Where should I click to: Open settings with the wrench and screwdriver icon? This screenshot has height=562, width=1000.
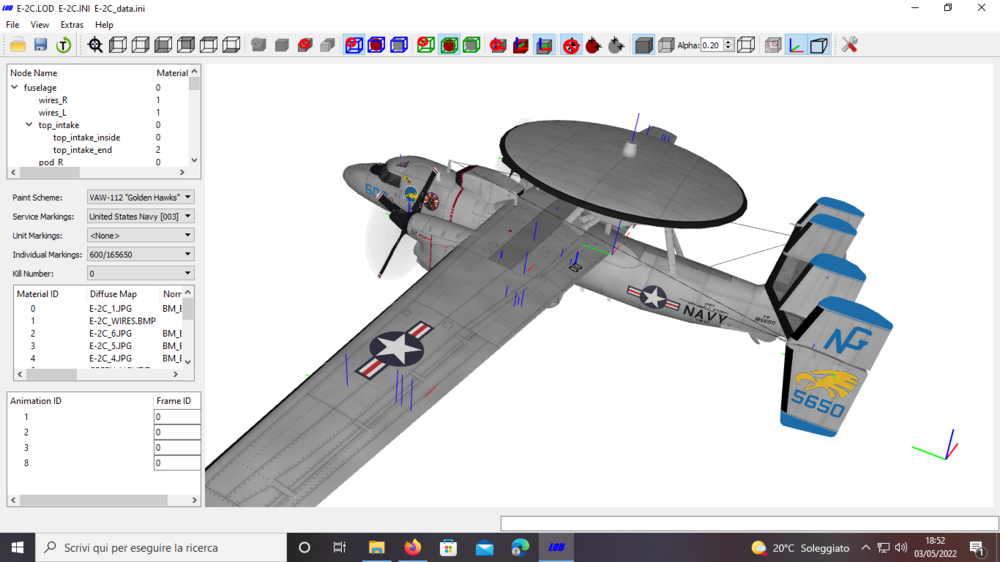click(849, 45)
